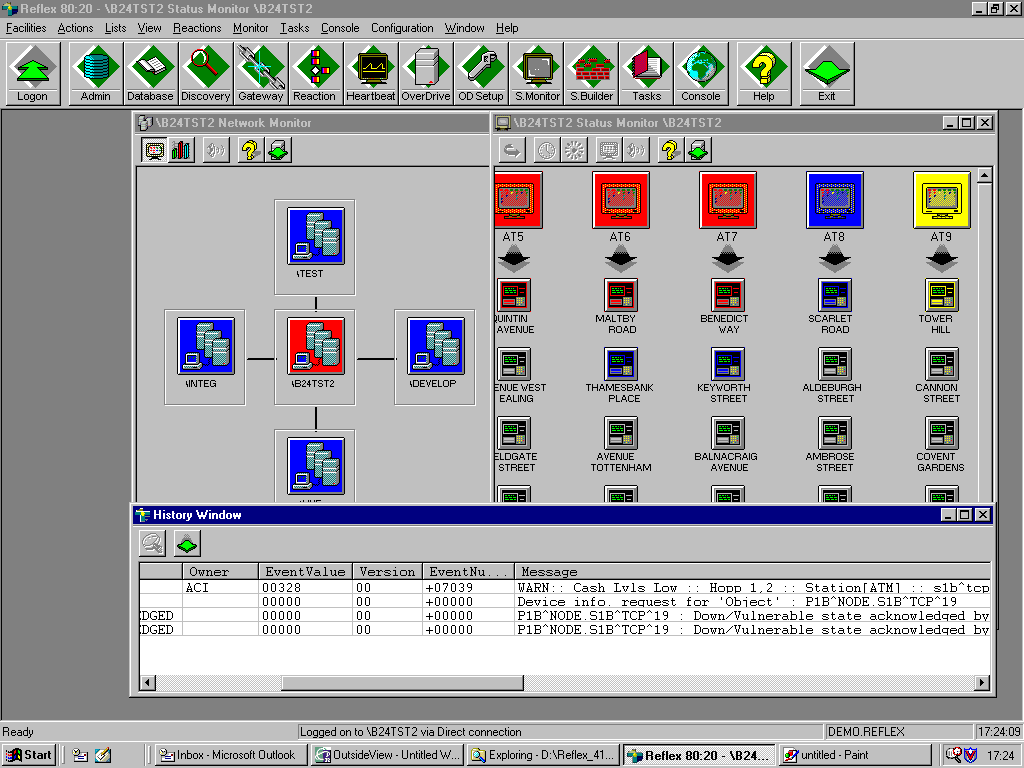Select the \B24TST2 red node icon
Screen dimensions: 1024x768
315,346
